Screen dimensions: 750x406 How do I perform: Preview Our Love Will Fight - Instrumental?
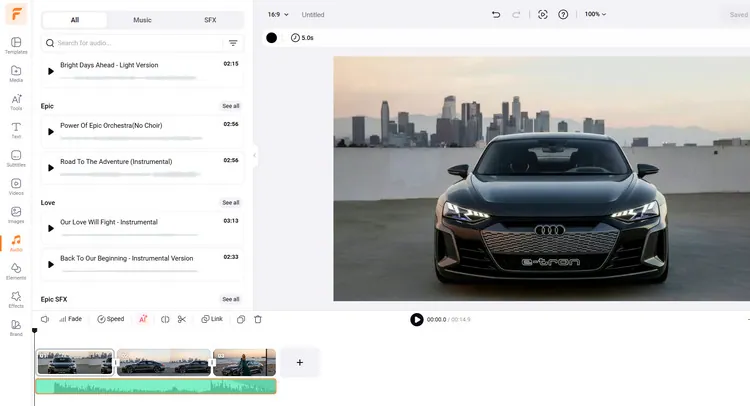pos(51,228)
